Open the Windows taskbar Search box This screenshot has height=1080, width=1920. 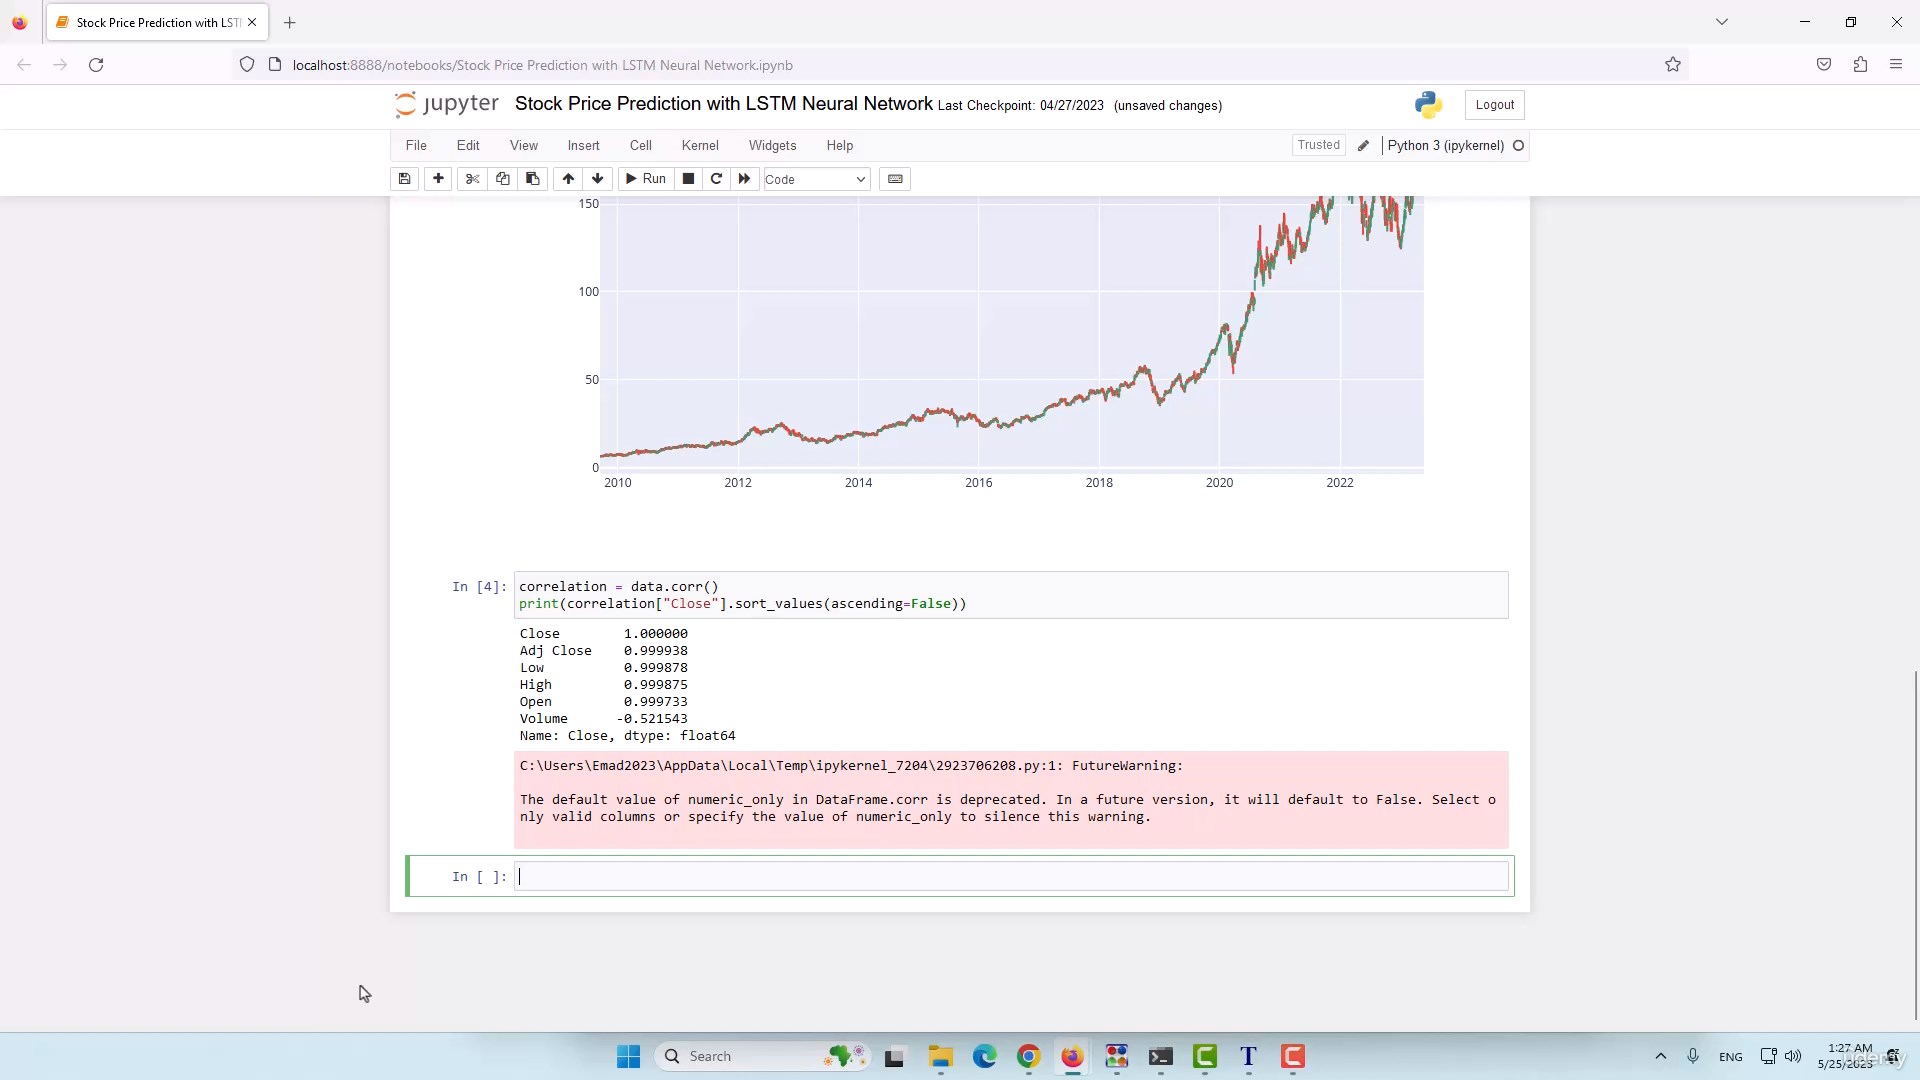pos(740,1056)
